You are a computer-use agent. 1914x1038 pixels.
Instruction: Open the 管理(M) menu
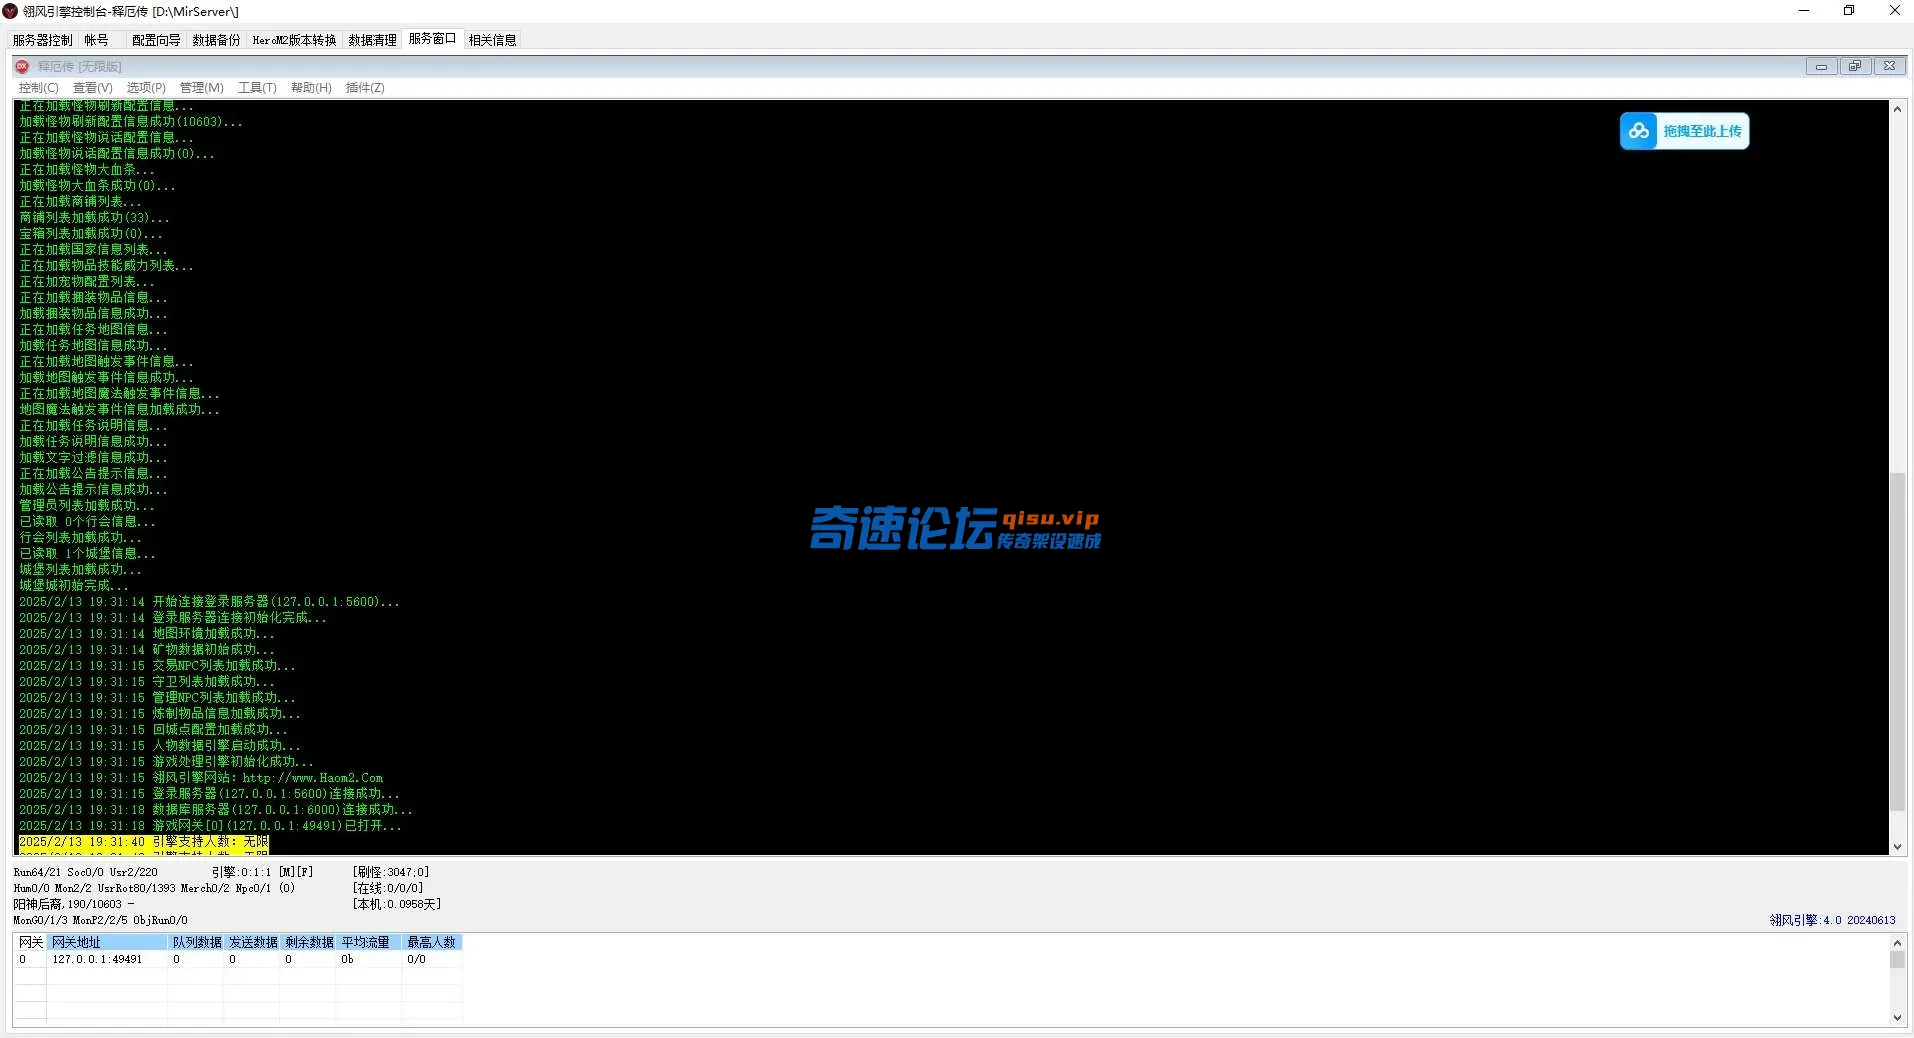tap(201, 88)
